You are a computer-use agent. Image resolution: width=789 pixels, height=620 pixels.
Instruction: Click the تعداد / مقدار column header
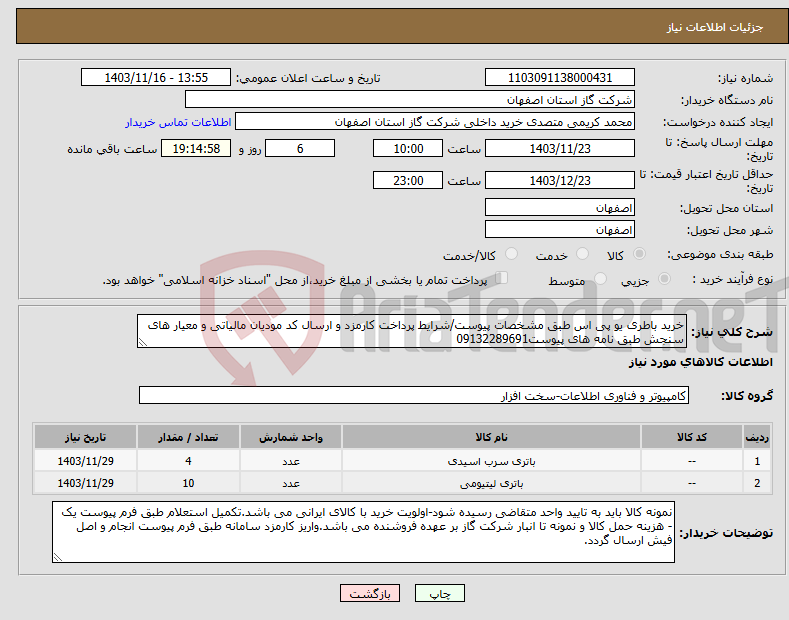[188, 437]
